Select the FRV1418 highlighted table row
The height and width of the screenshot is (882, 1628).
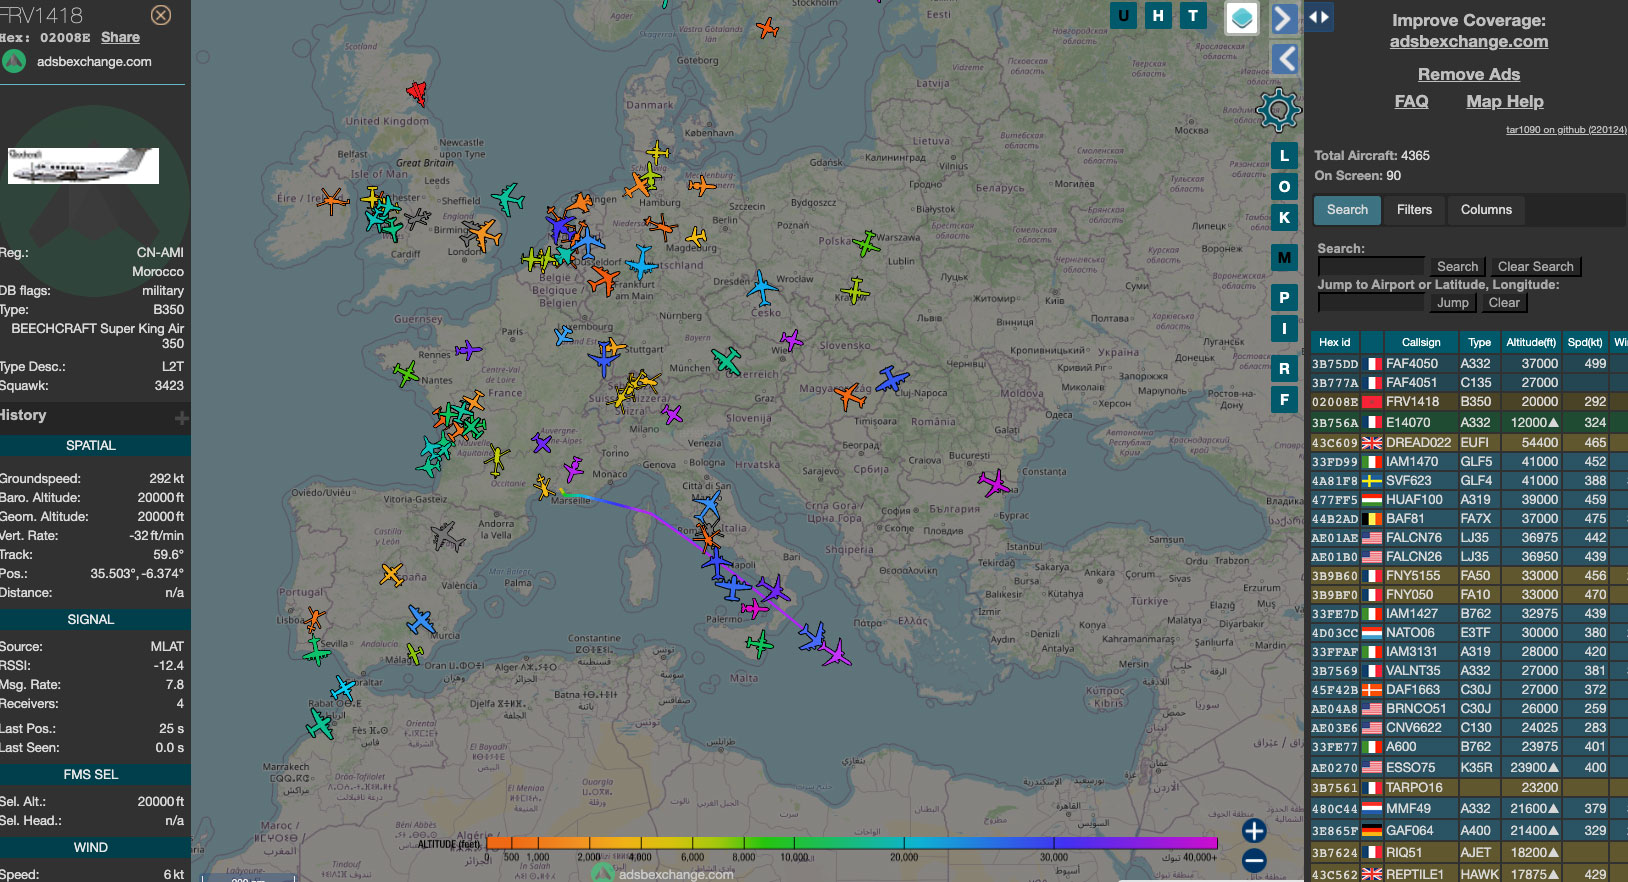coord(1469,402)
